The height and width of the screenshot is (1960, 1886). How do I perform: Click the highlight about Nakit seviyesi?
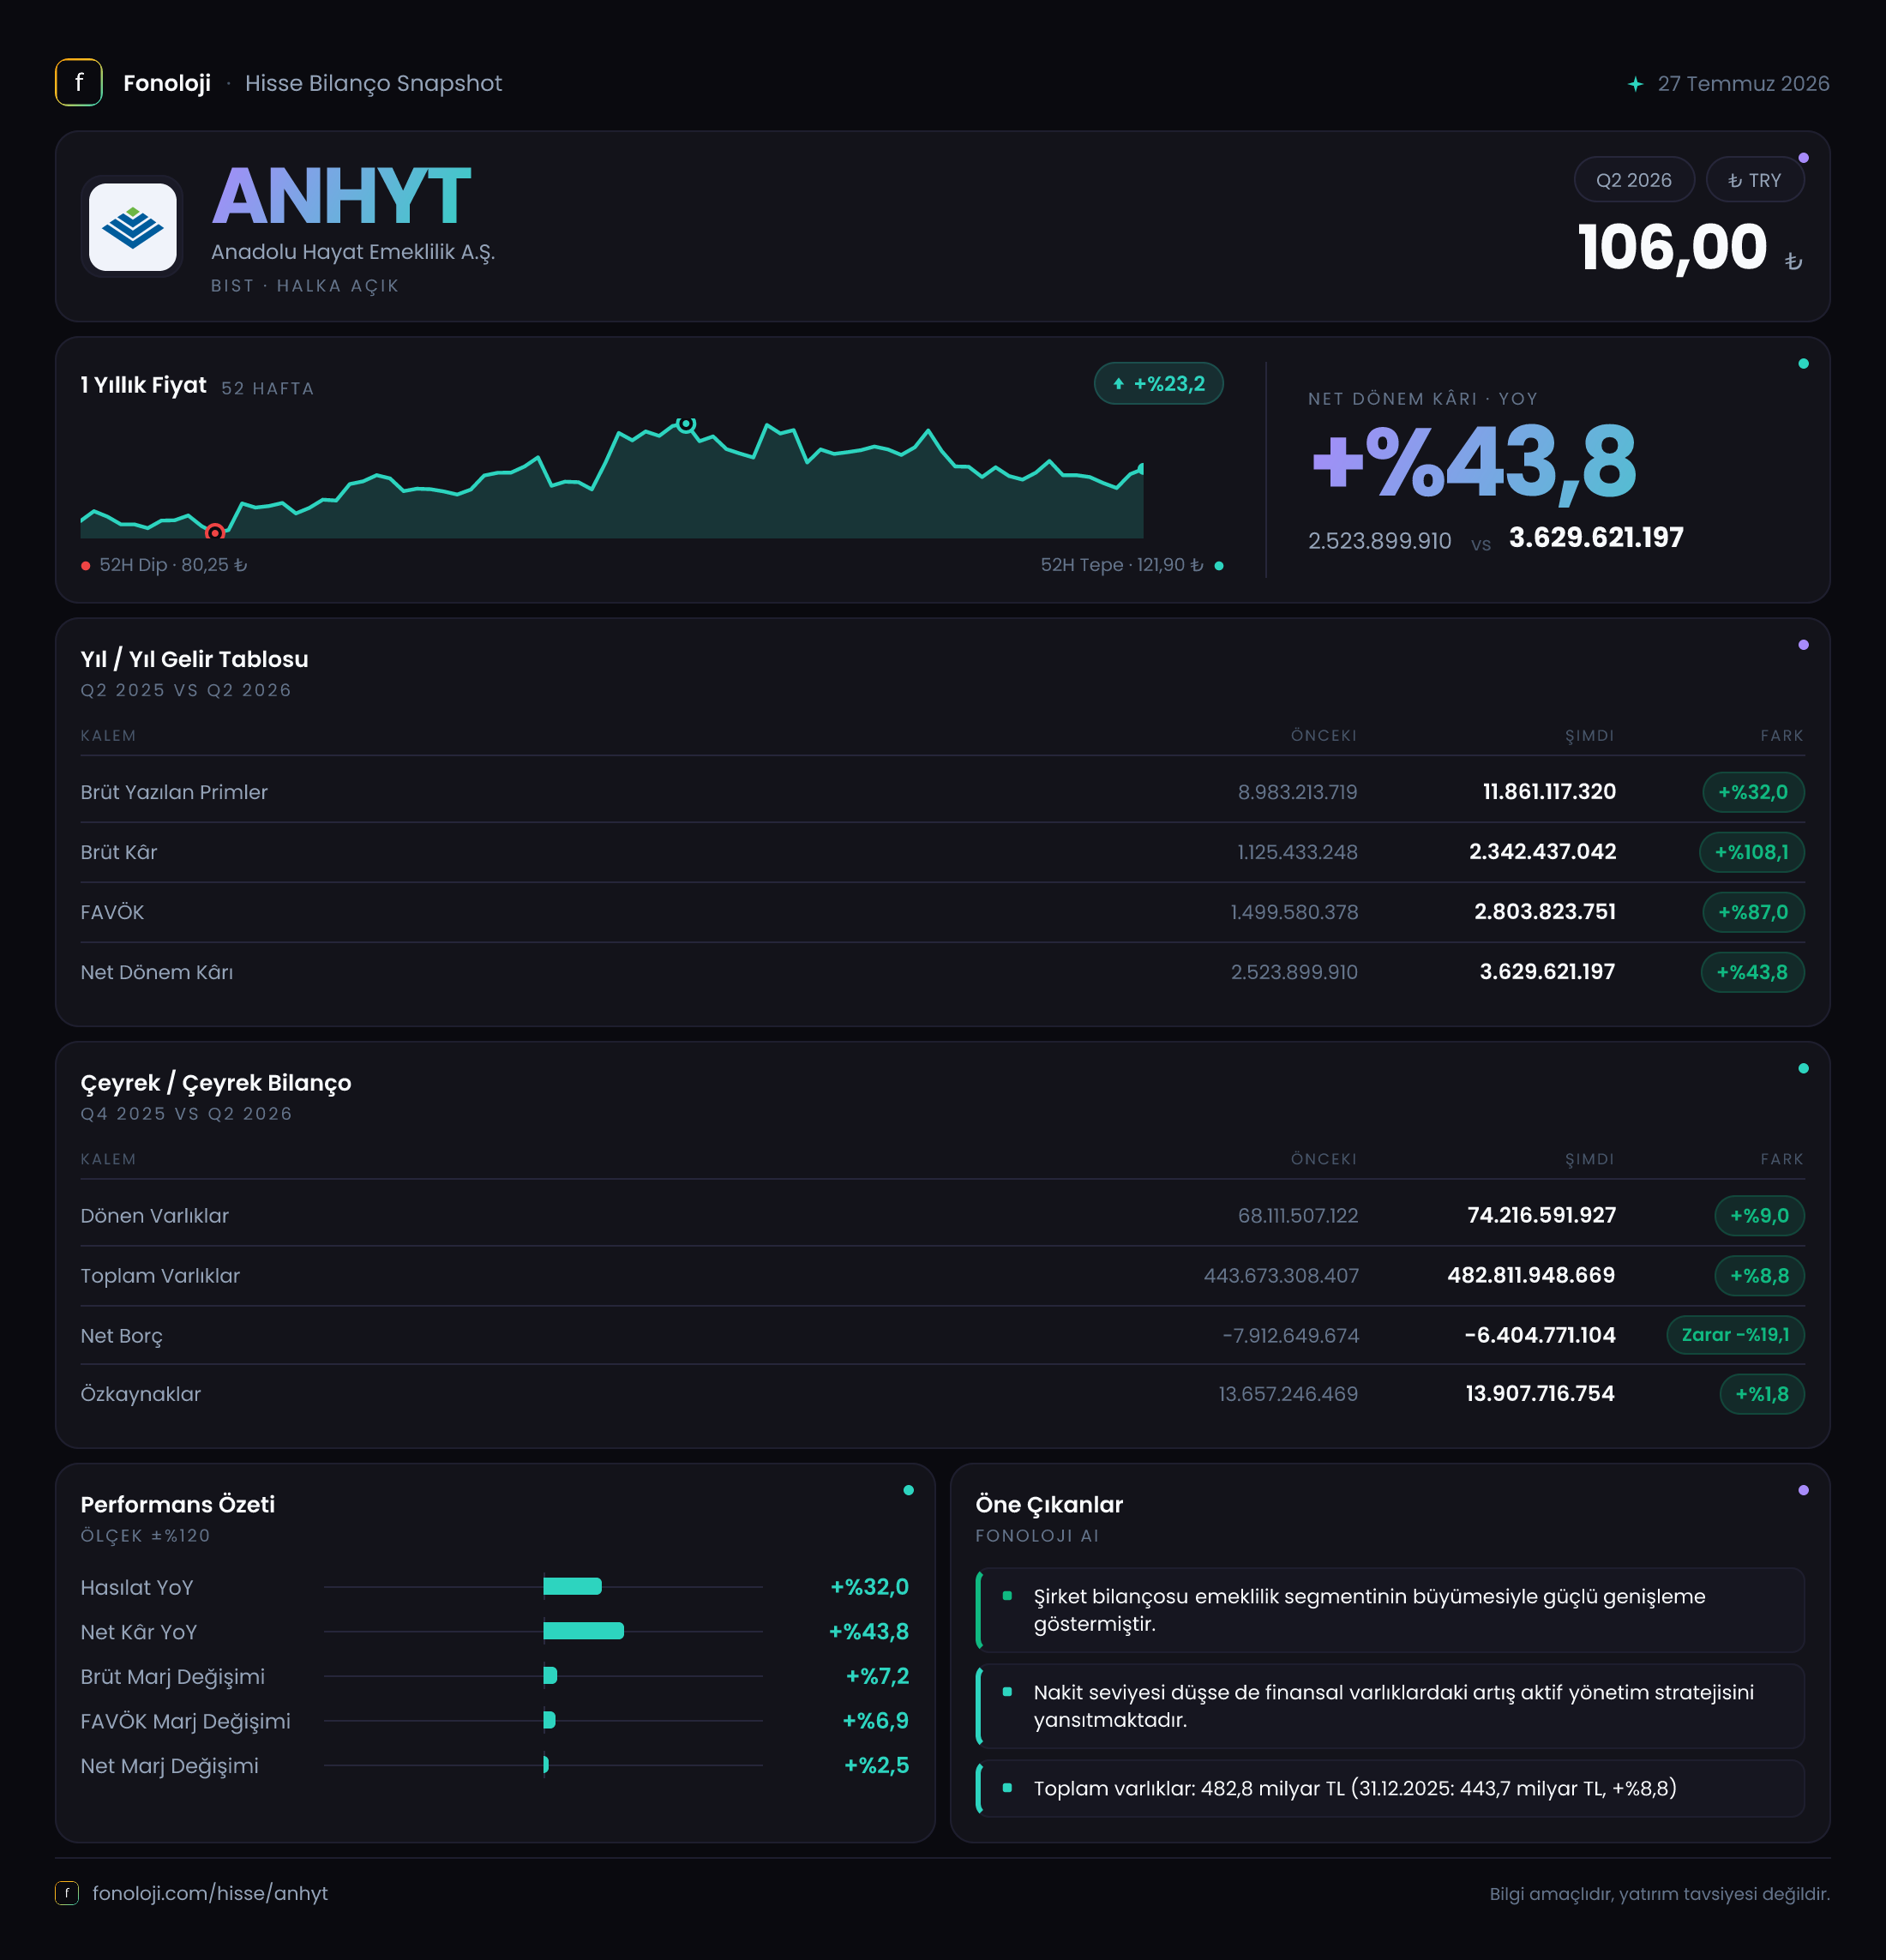point(1390,1706)
